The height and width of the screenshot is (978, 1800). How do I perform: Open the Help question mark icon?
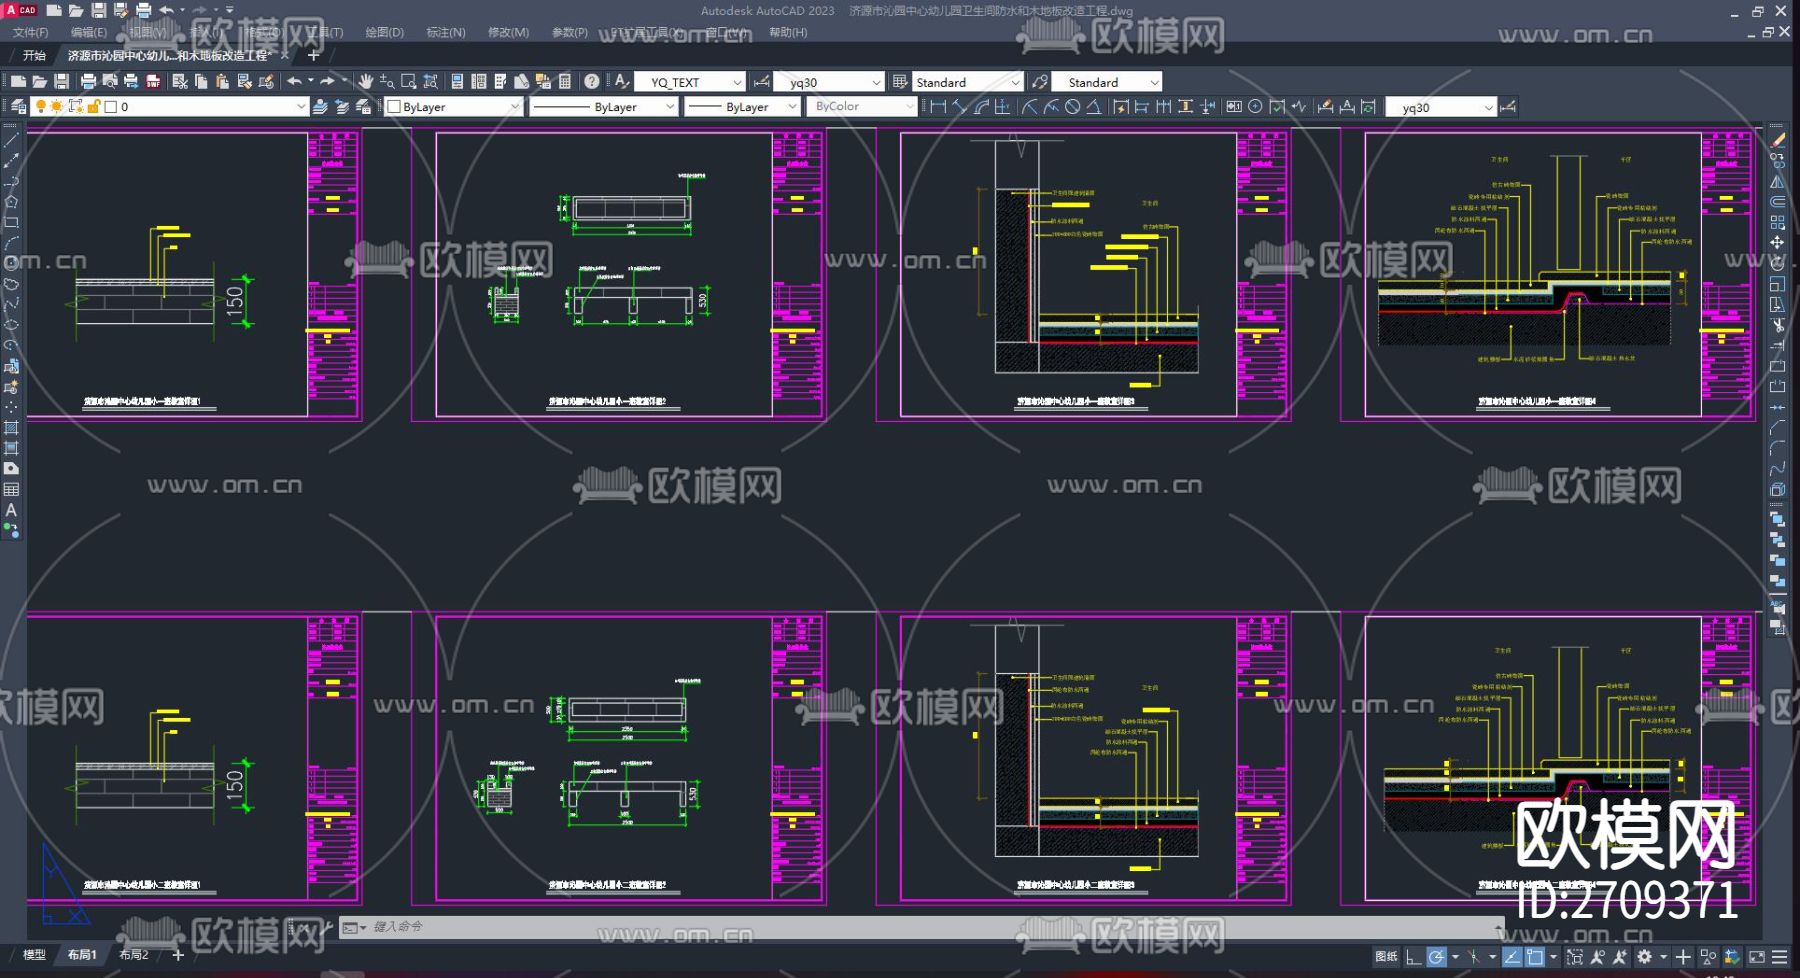pyautogui.click(x=592, y=81)
